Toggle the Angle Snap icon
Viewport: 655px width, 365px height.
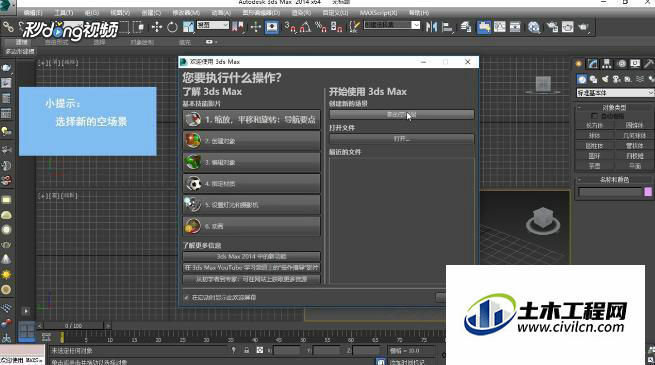(x=305, y=27)
